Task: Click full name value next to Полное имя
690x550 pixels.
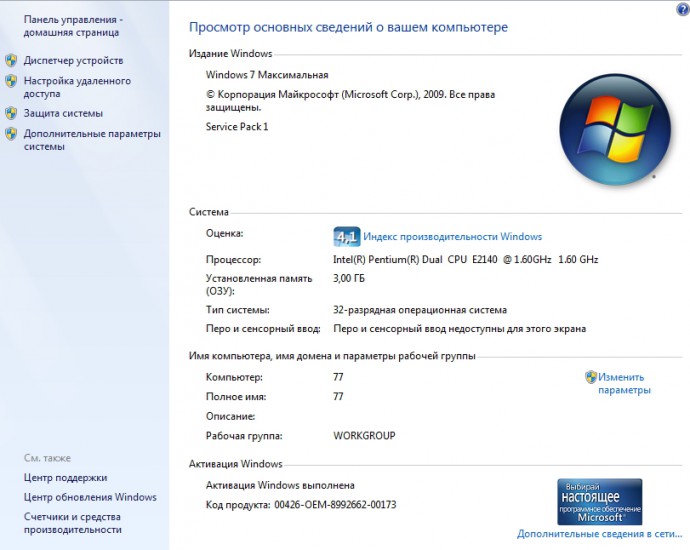Action: (338, 396)
